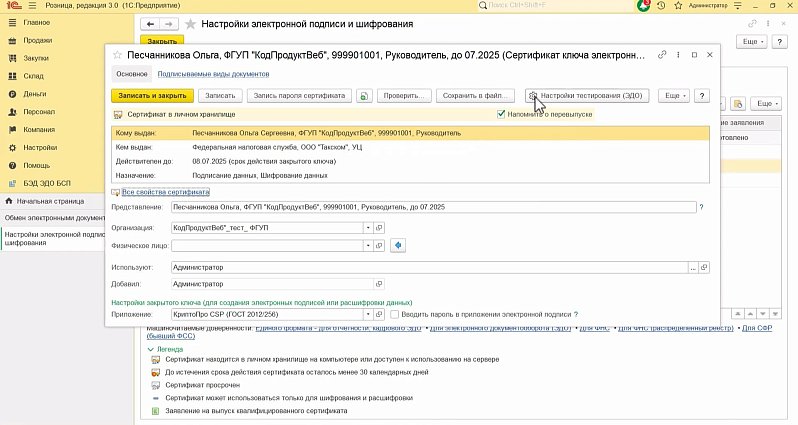
Task: Click the blue arrow fill button next to Физическое лицо
Action: pos(398,246)
